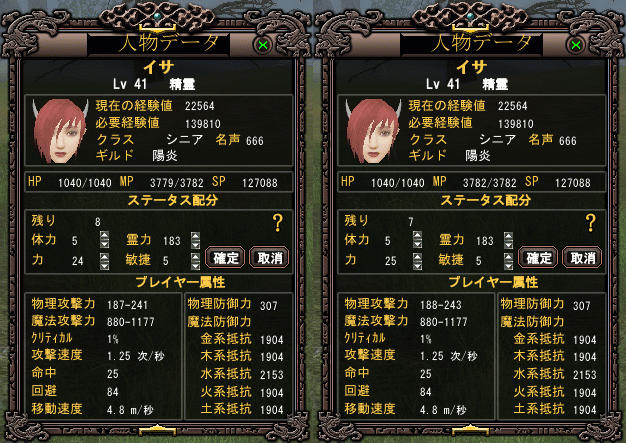Increase 霊力 stat in left panel
The image size is (626, 443).
pyautogui.click(x=195, y=236)
